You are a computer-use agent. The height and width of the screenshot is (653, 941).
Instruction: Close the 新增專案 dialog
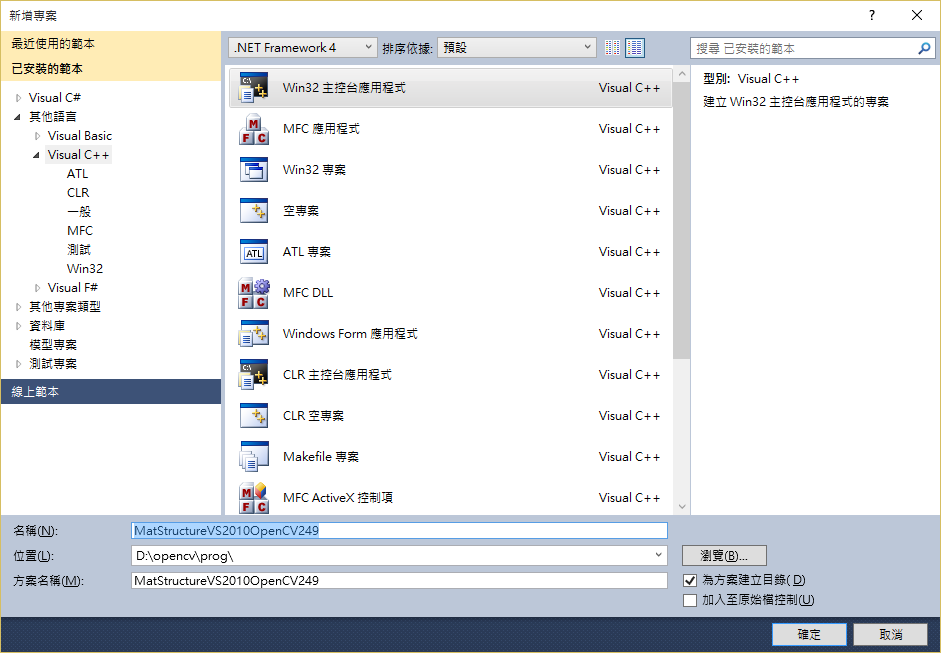pos(917,15)
